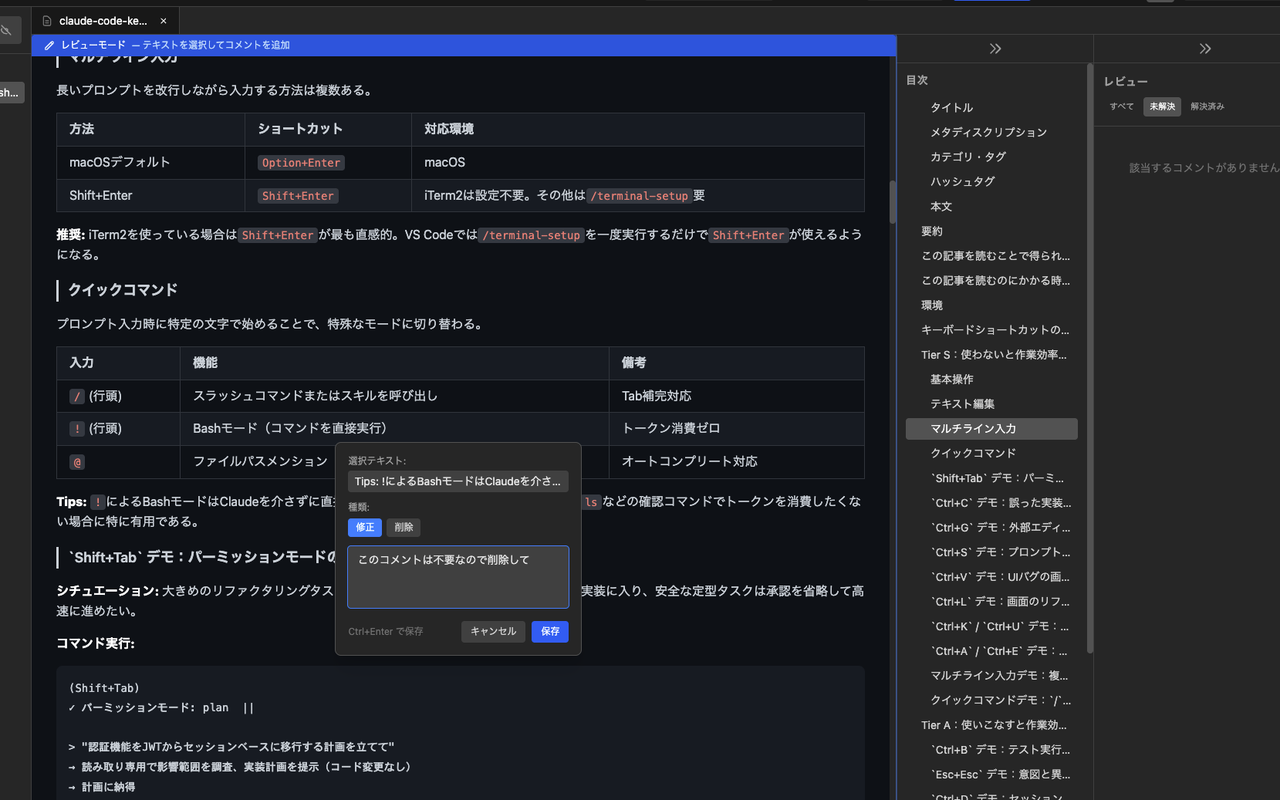Screen dimensions: 1280x800
Task: Click the editor vertical scrollbar thumb
Action: pyautogui.click(x=892, y=200)
